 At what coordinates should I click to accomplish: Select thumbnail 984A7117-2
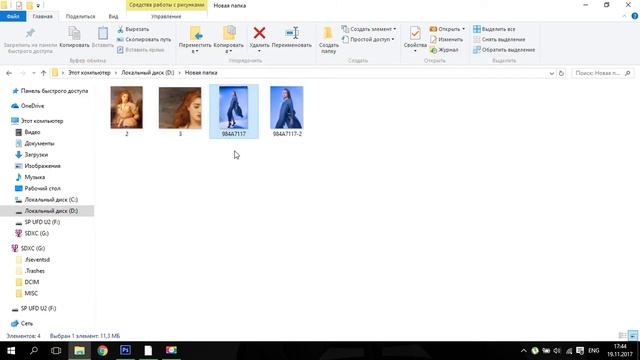(287, 111)
